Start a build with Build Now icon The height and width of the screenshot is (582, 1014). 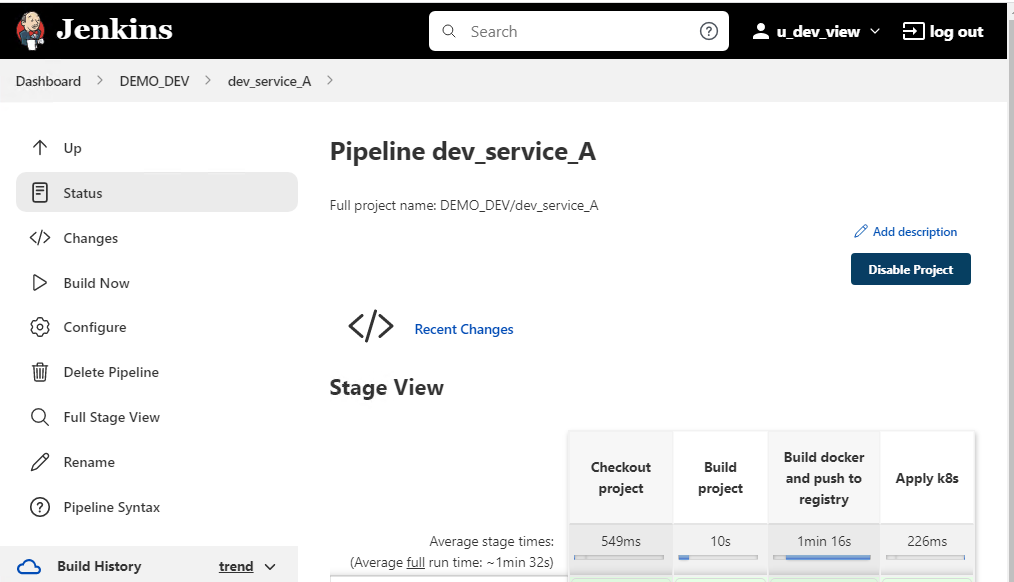[40, 283]
